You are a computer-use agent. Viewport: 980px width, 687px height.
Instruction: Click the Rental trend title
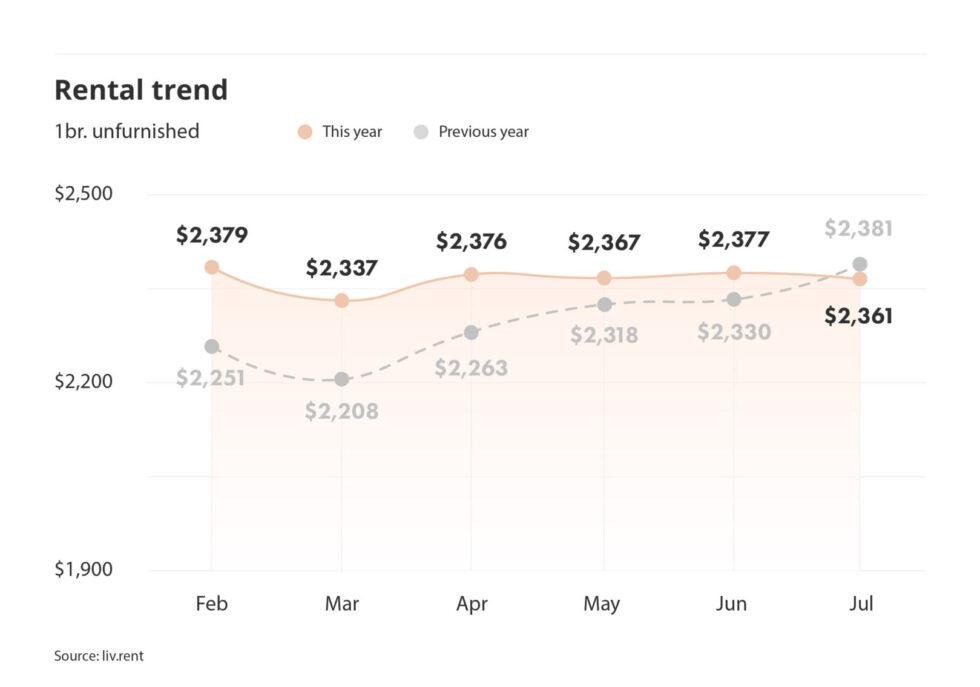141,90
